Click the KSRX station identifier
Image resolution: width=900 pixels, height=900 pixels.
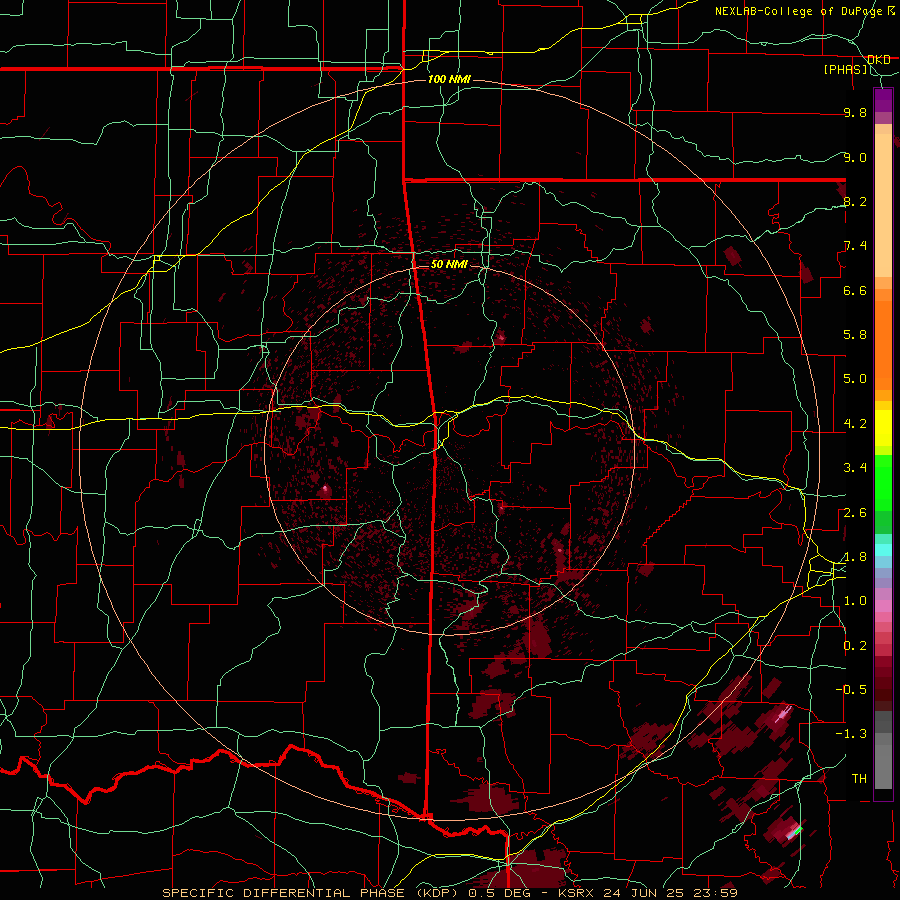pos(578,893)
